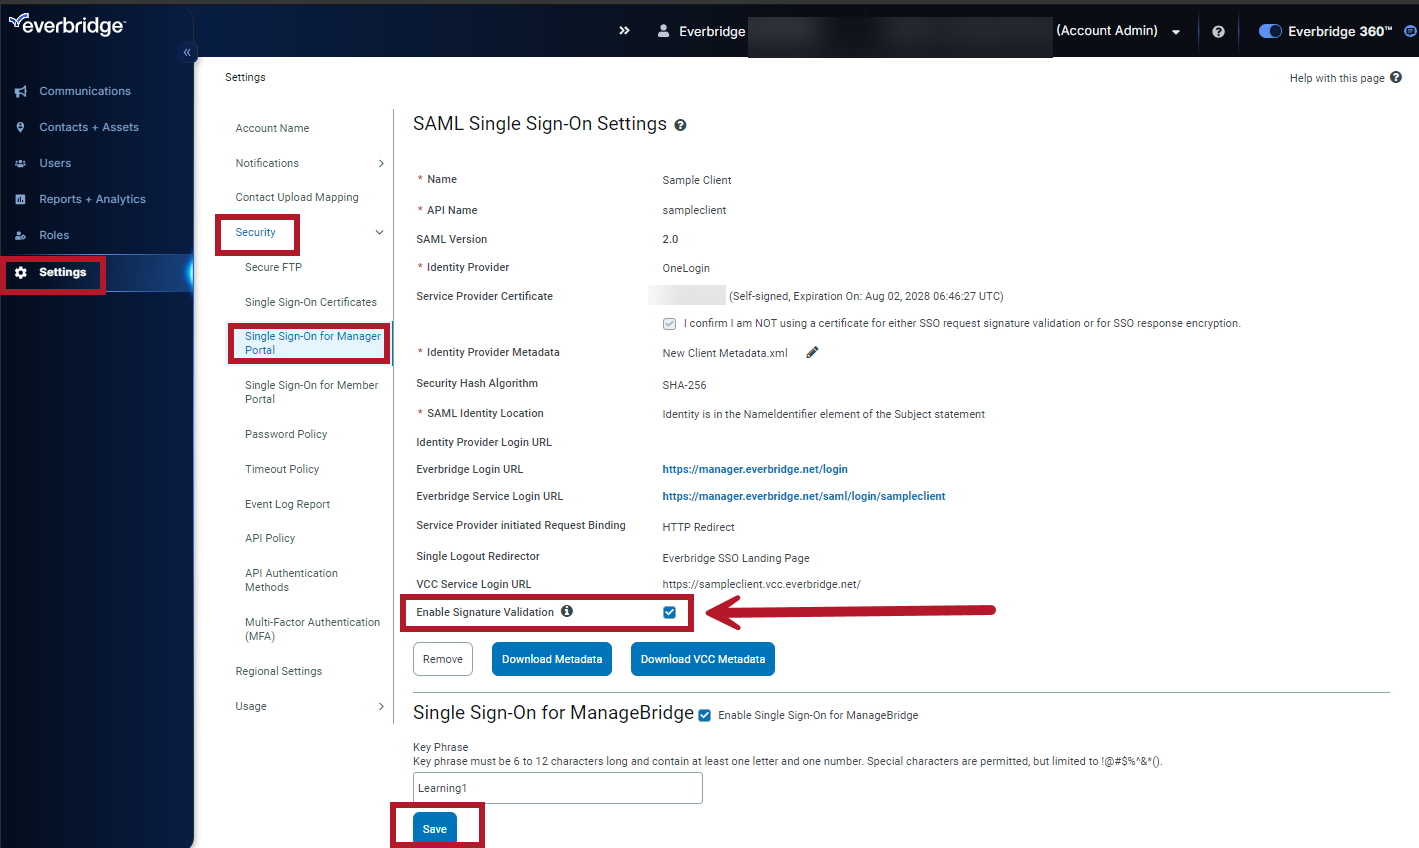Select Single Sign-On for Manager Portal
The image size is (1419, 848).
pos(313,343)
